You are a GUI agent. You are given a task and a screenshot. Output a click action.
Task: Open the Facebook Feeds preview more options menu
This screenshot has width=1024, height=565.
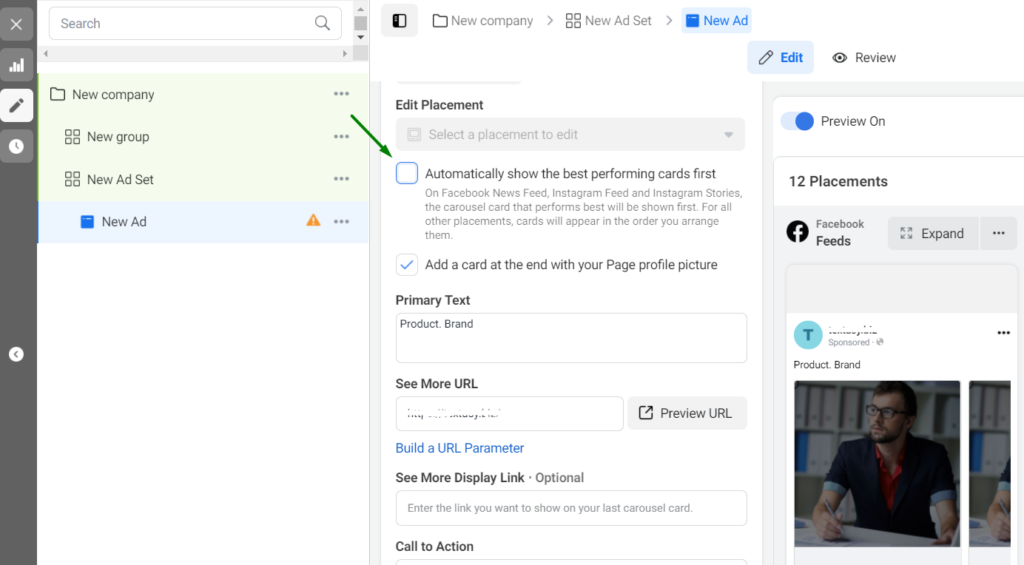click(998, 233)
